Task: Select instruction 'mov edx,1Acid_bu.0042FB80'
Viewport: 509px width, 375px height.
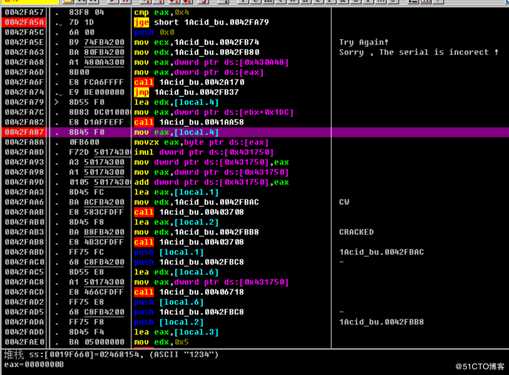Action: click(x=197, y=52)
